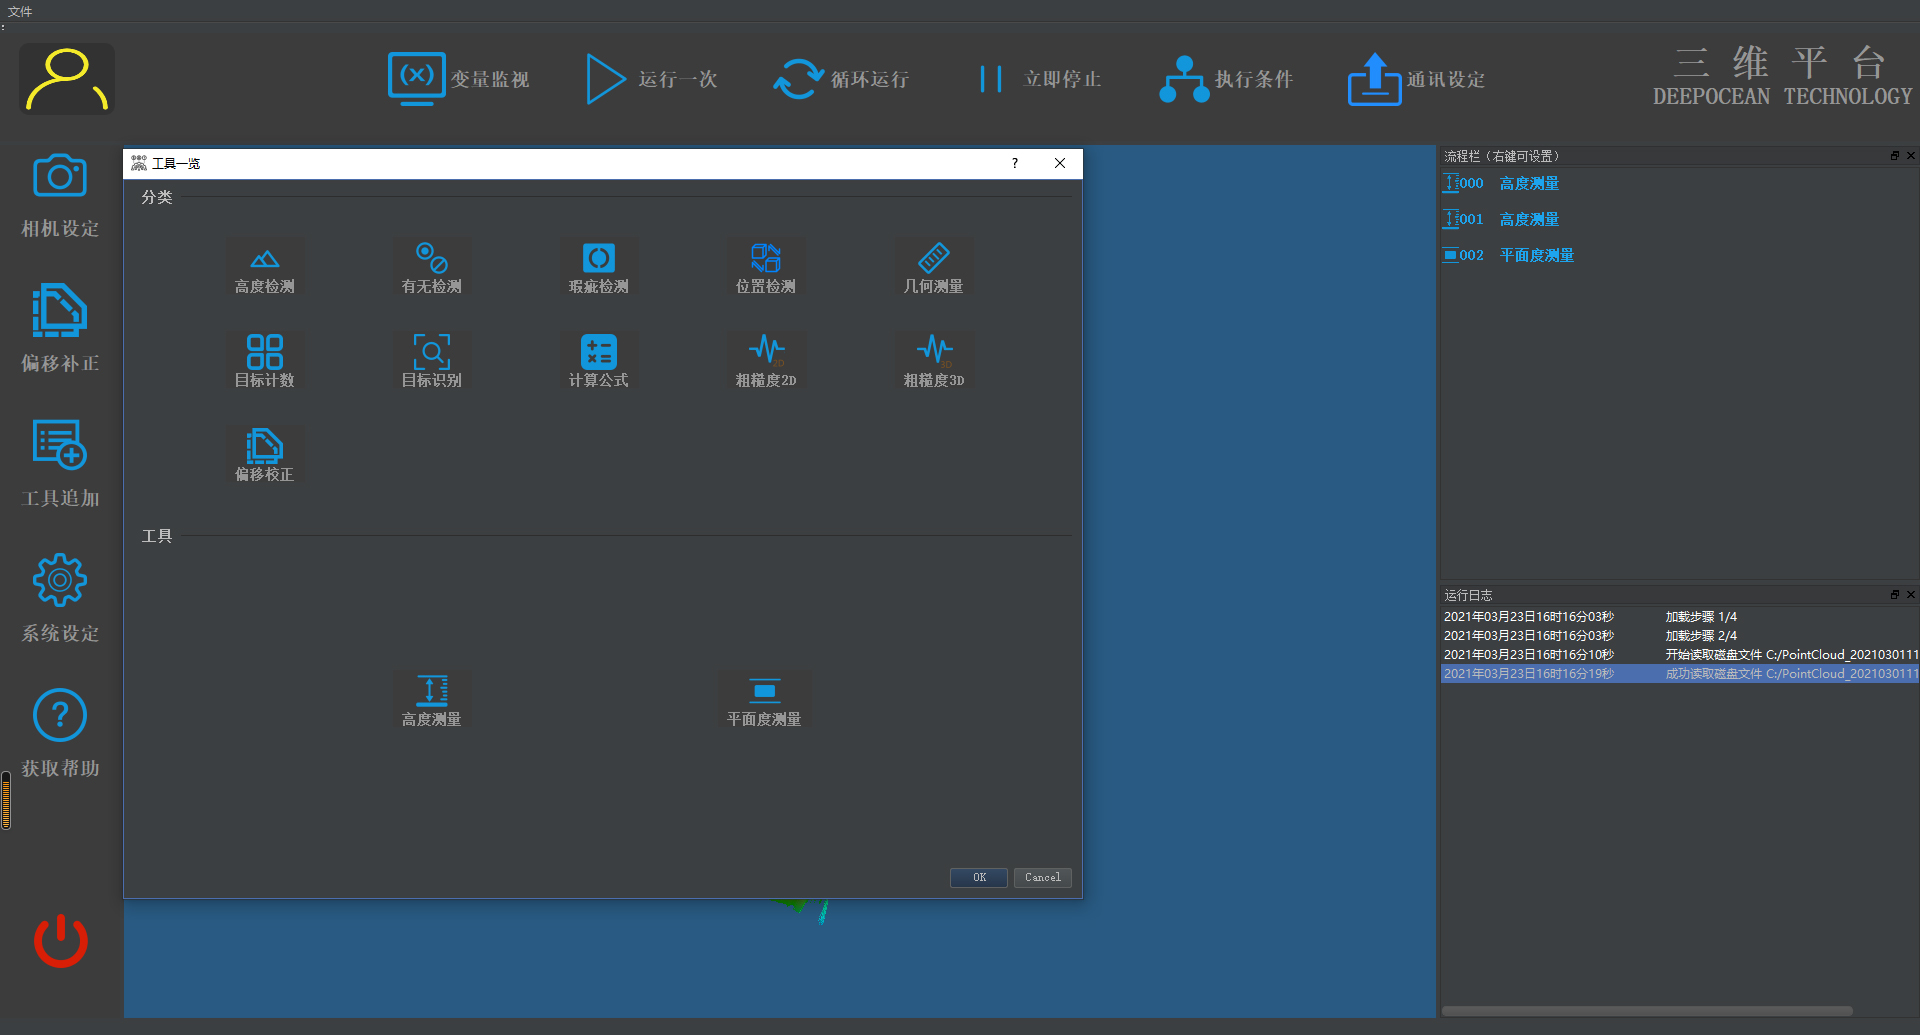Select 偏移校正 offset calibration category

pyautogui.click(x=264, y=455)
